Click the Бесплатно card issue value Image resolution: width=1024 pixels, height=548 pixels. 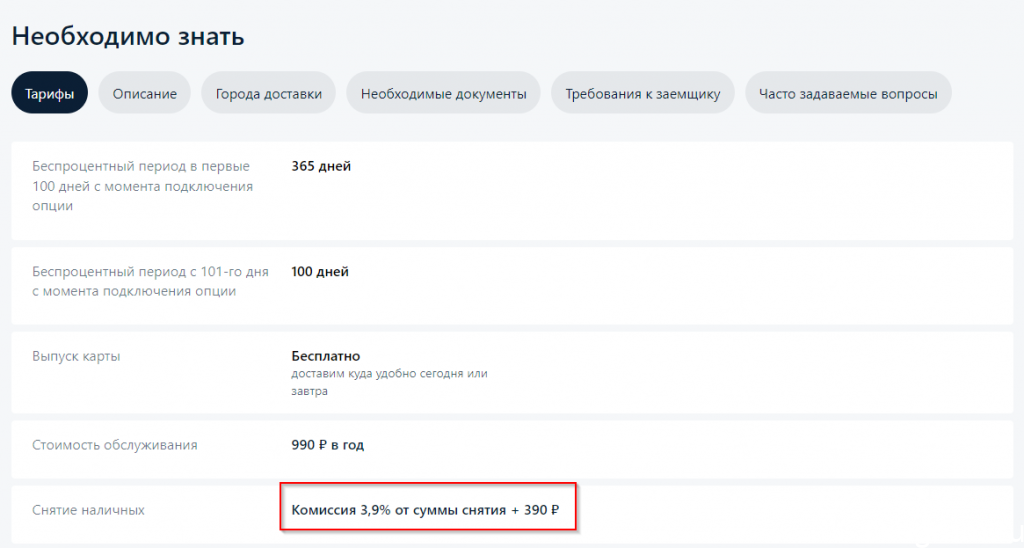(x=326, y=356)
